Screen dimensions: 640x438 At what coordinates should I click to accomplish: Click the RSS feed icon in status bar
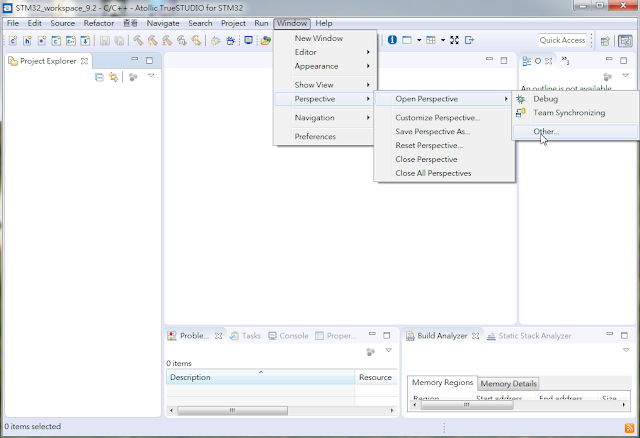tap(629, 428)
